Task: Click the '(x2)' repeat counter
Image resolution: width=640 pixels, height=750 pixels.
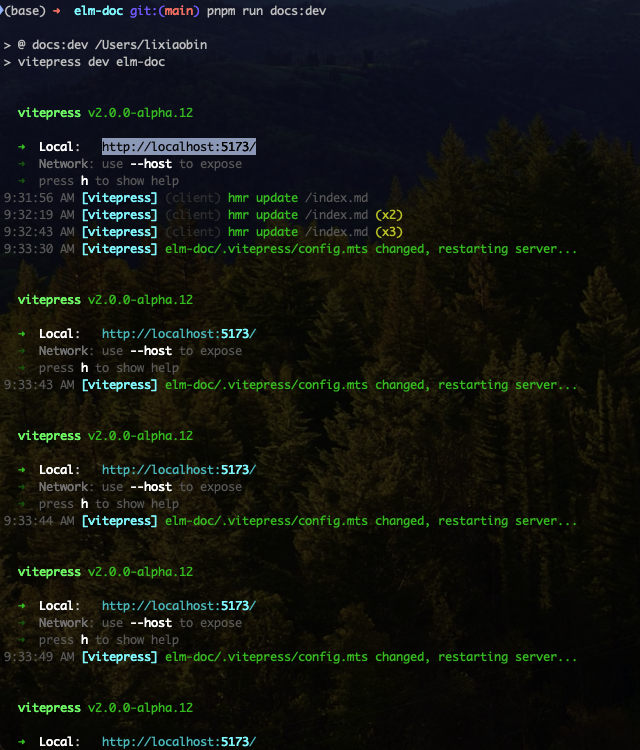Action: pyautogui.click(x=389, y=215)
